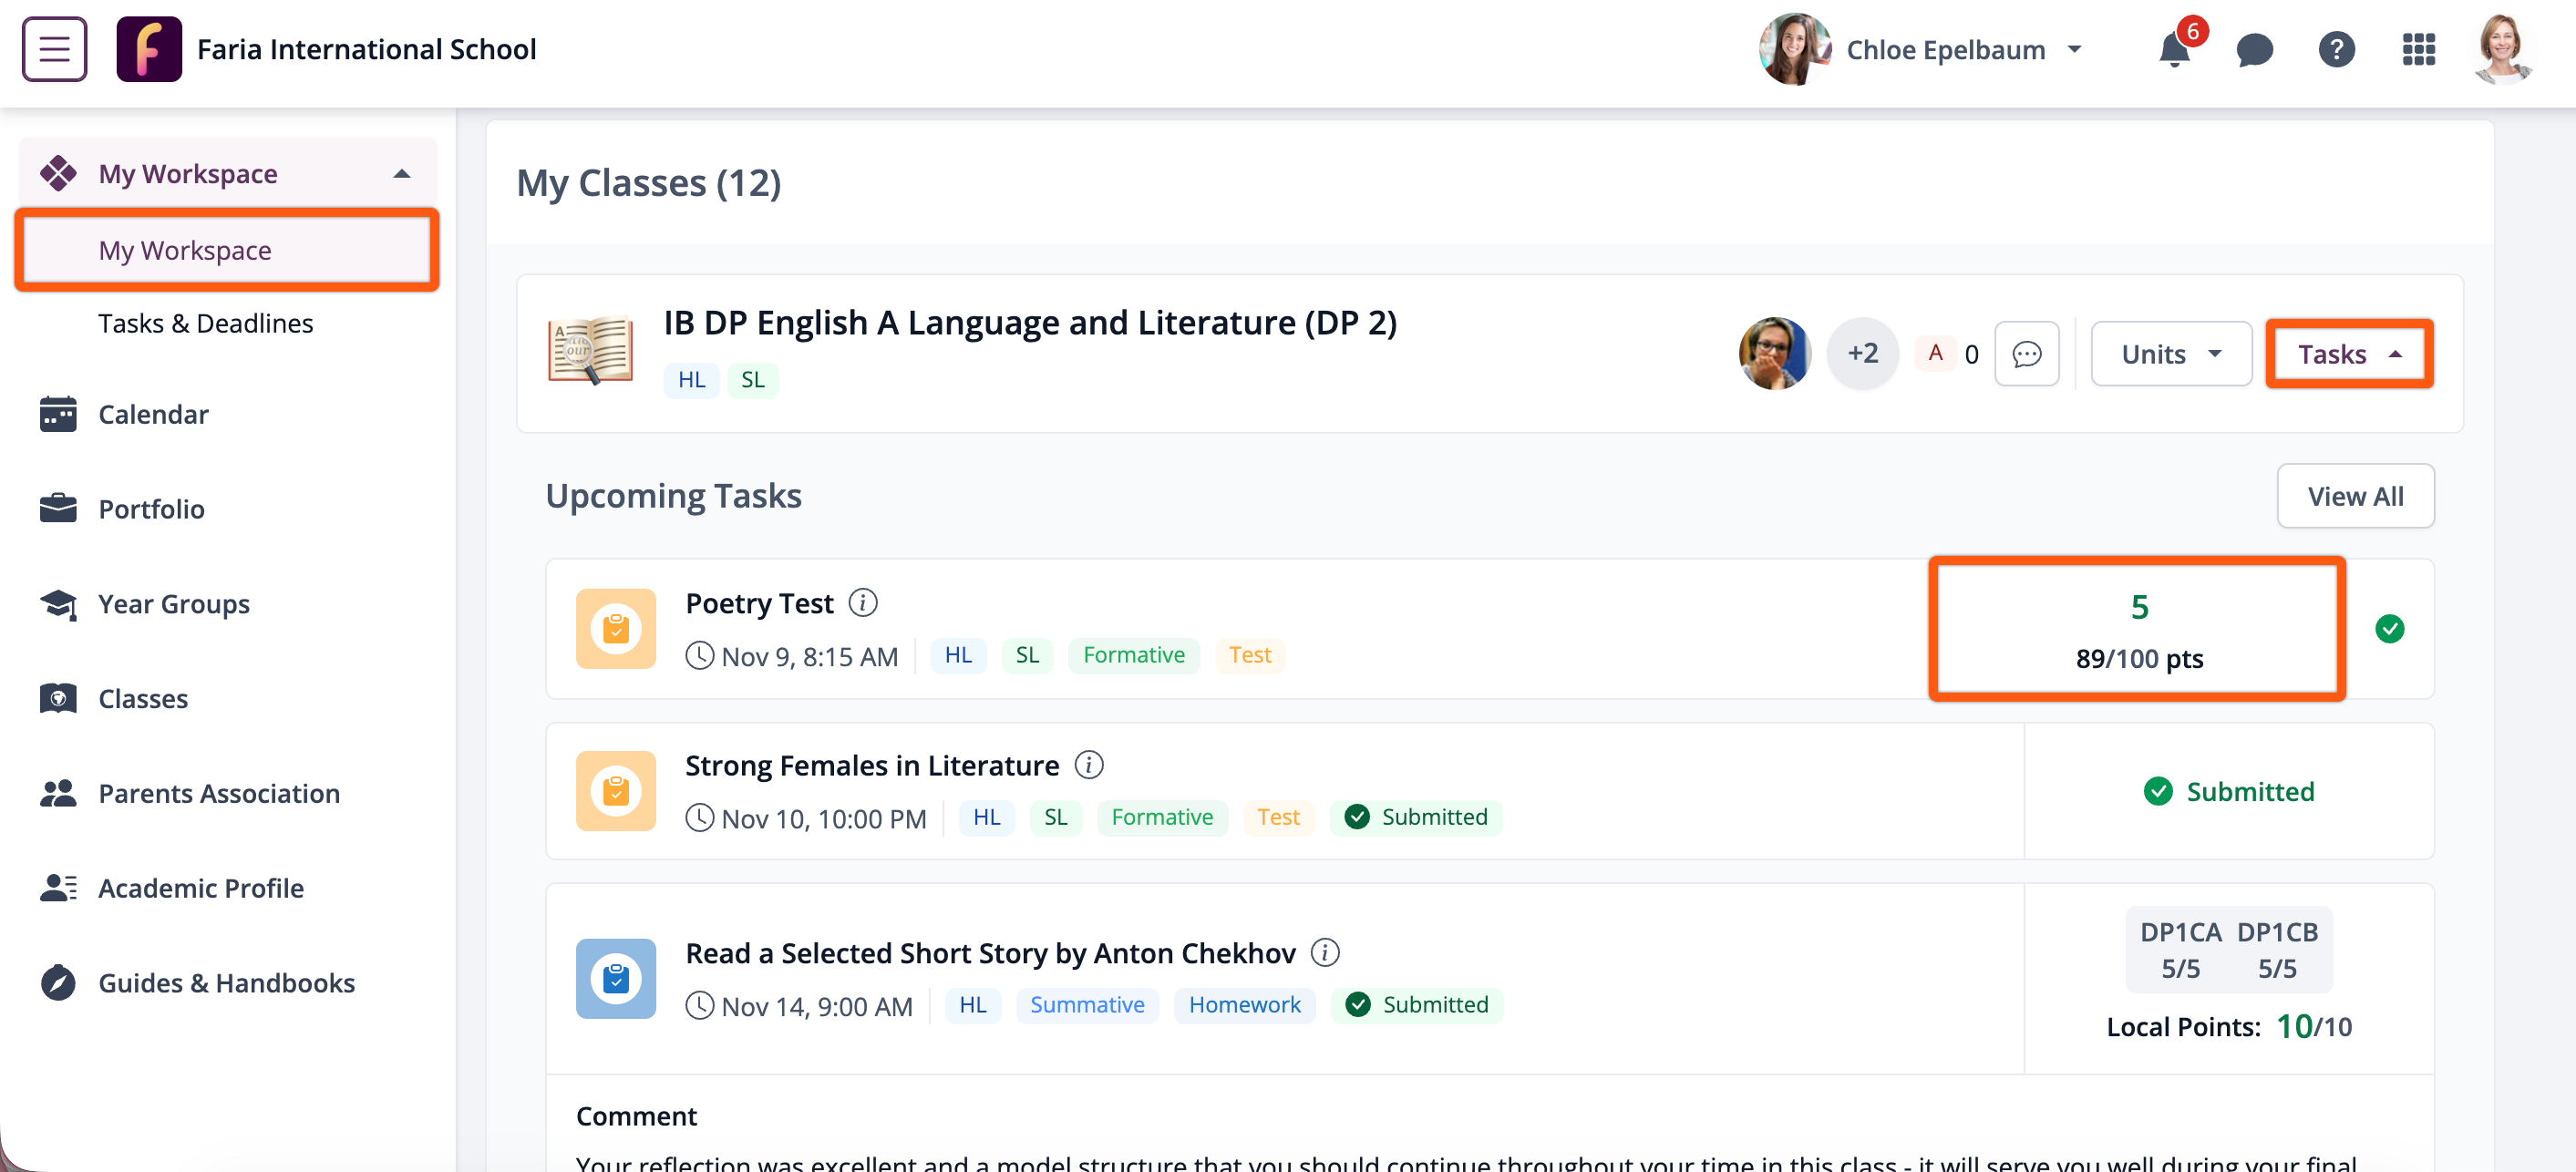Show info for Anton Chekhov task
This screenshot has width=2576, height=1172.
click(x=1325, y=953)
